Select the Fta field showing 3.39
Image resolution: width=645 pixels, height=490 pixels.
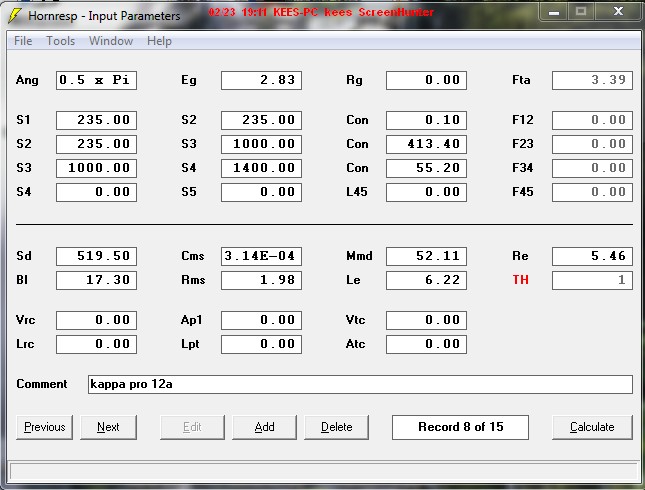592,80
